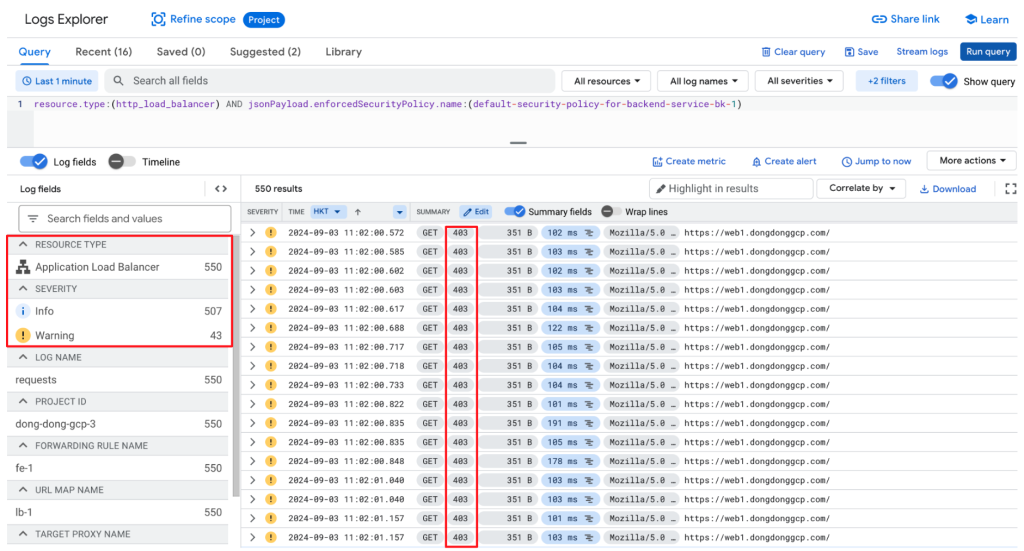Open the All resources dropdown
Viewport: 1024px width, 551px height.
[606, 81]
